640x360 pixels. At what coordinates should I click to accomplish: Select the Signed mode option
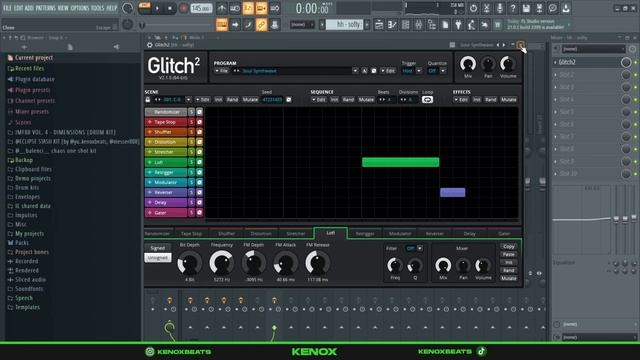pos(158,248)
